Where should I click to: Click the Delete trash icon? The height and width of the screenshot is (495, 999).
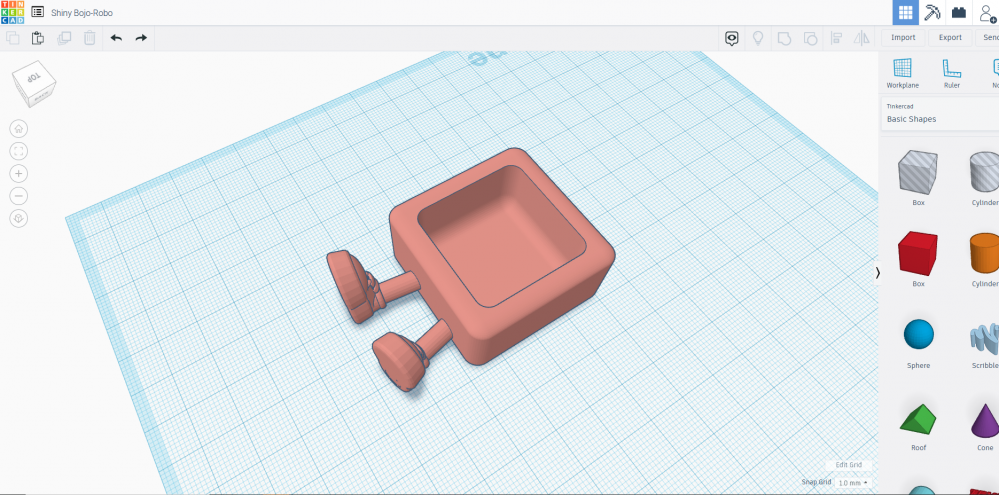click(x=90, y=38)
